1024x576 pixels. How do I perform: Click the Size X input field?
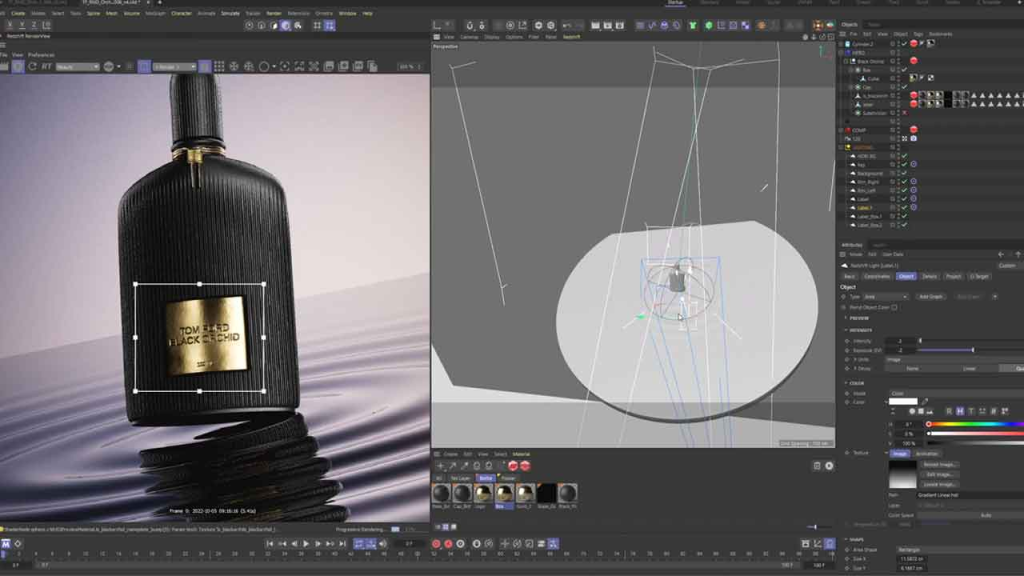point(912,559)
